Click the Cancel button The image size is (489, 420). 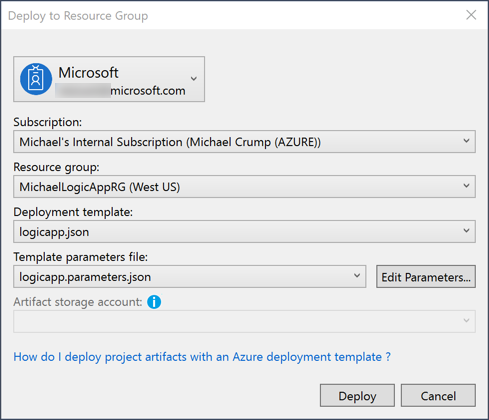[x=438, y=396]
